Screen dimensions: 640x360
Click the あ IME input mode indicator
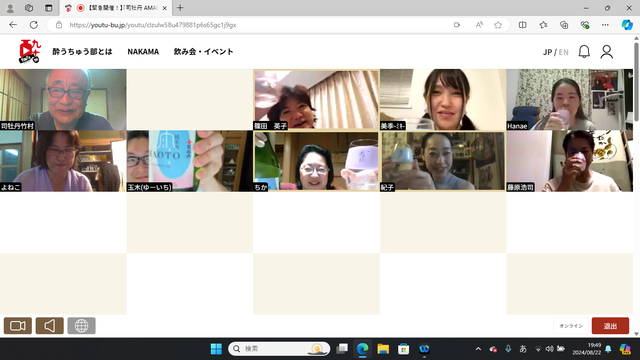523,349
